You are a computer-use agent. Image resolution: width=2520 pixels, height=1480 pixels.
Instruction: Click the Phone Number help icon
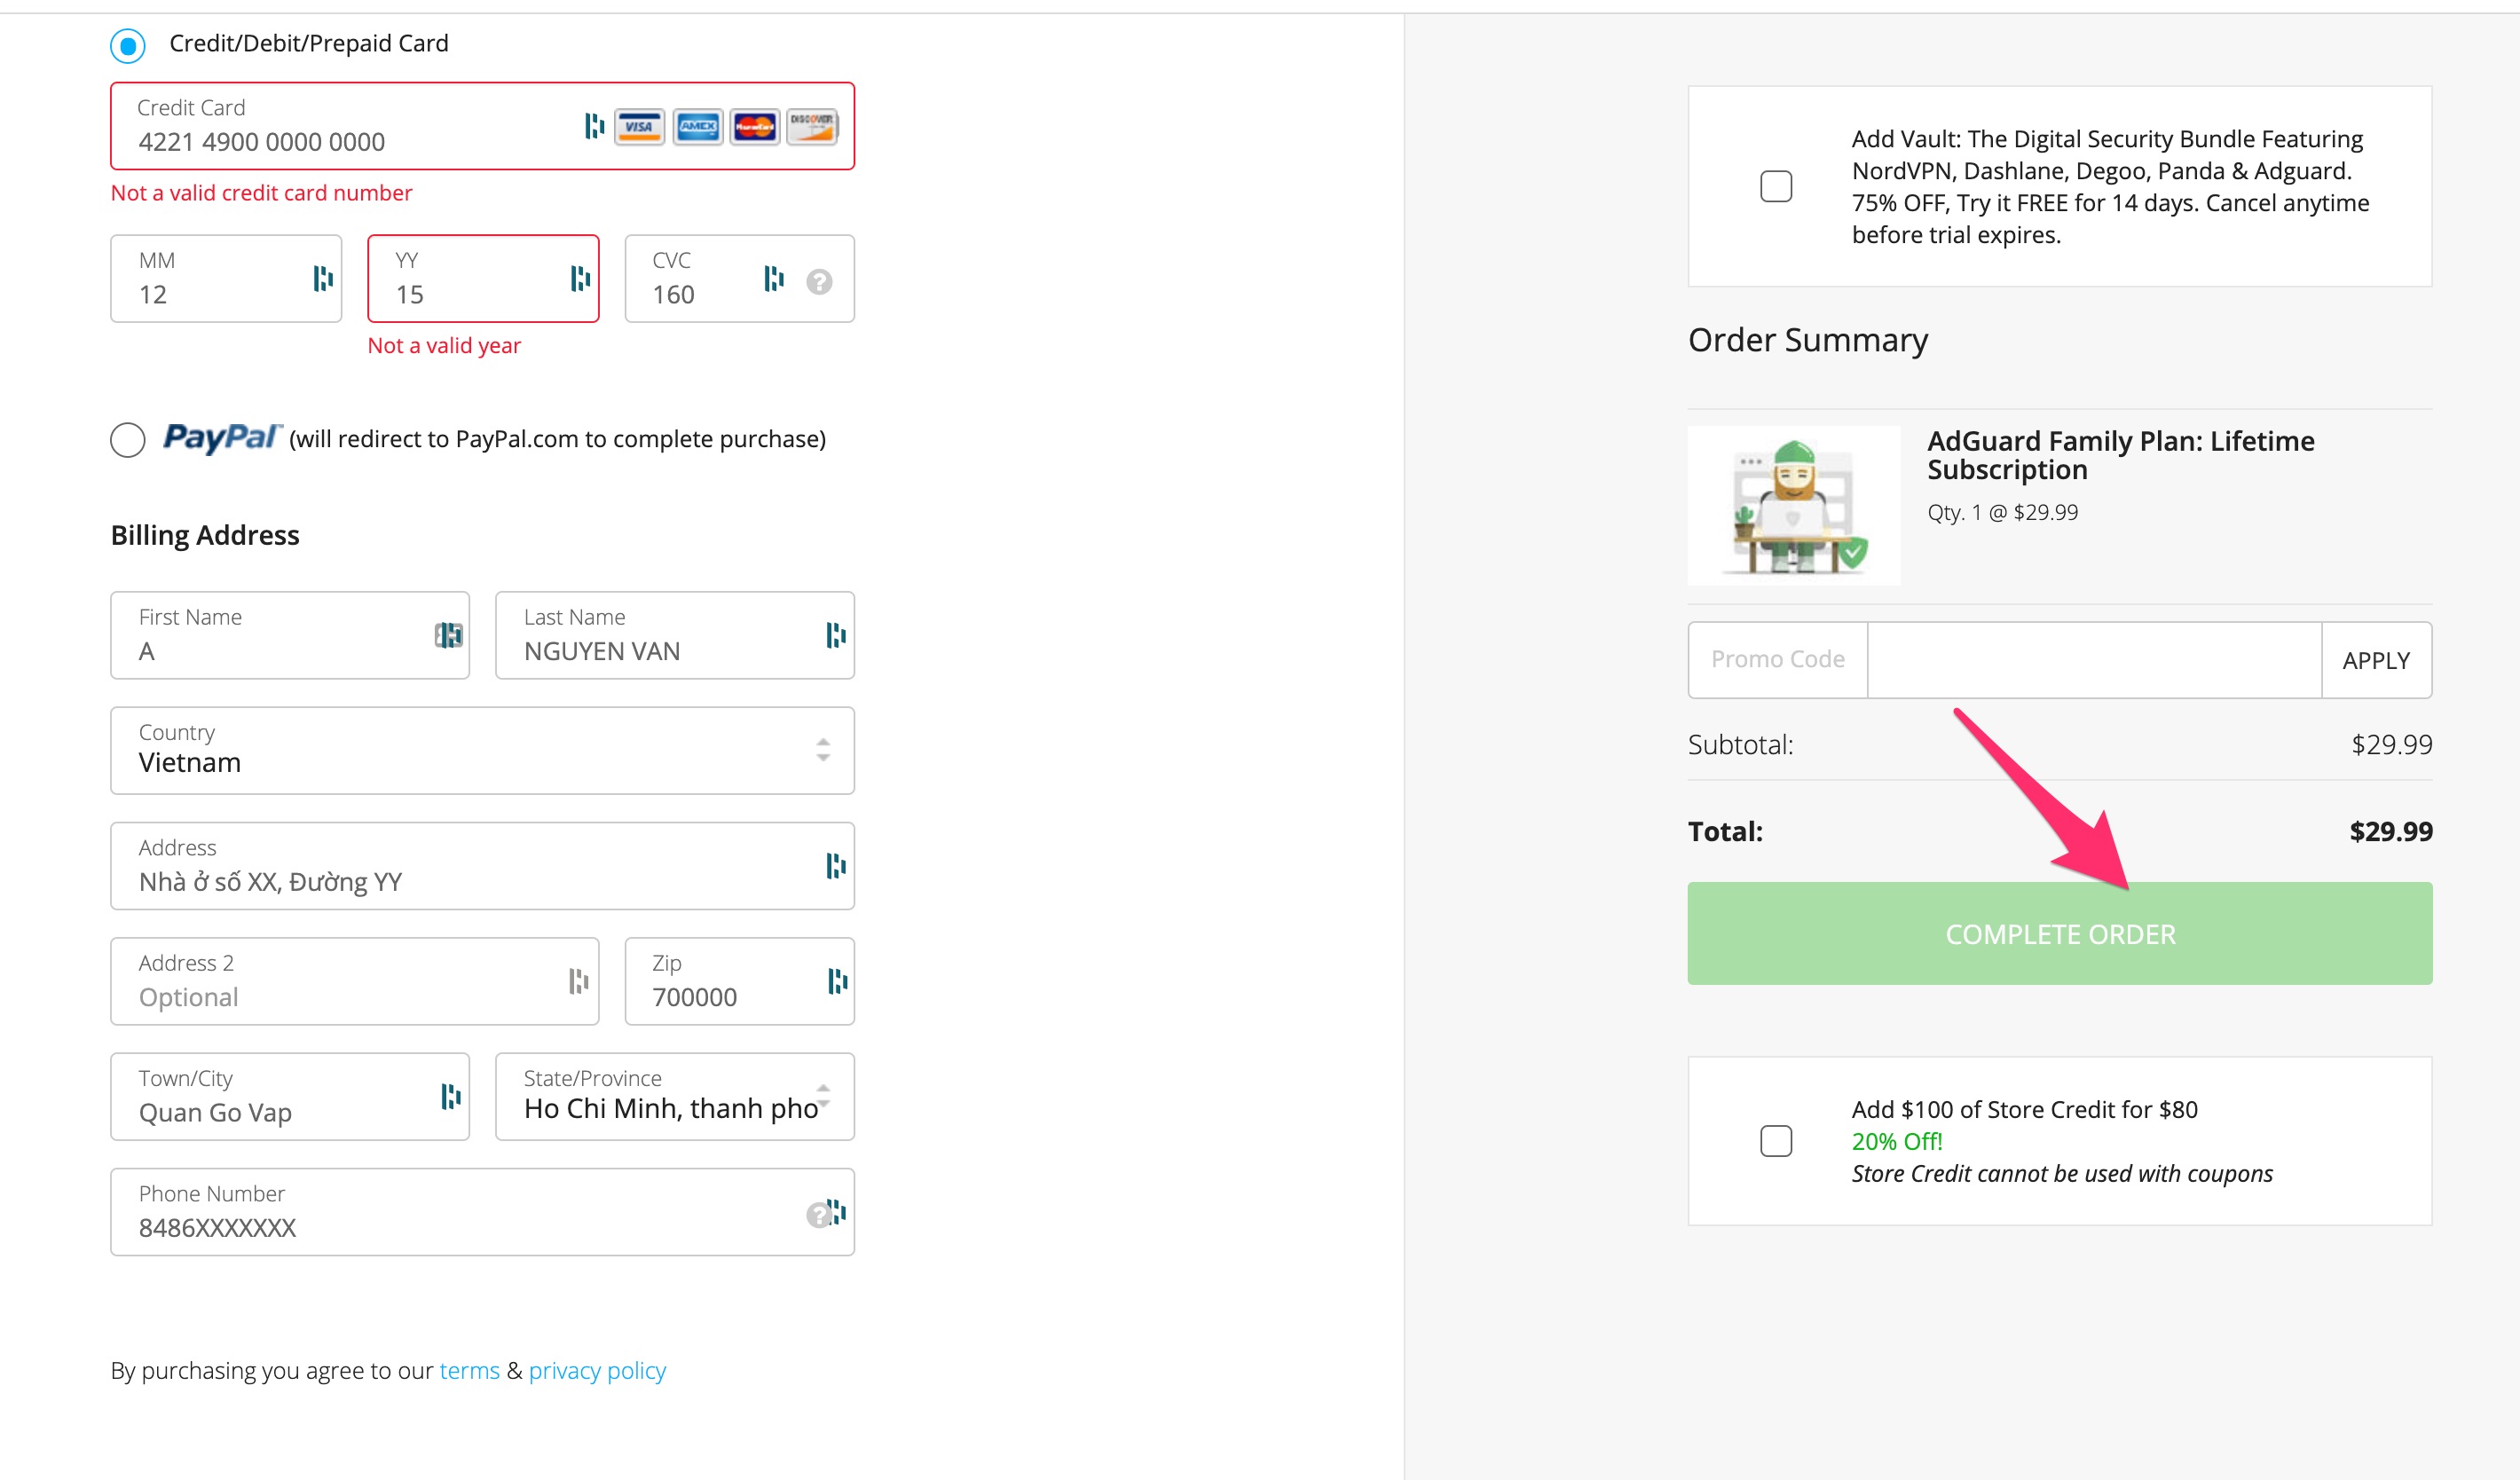(818, 1214)
